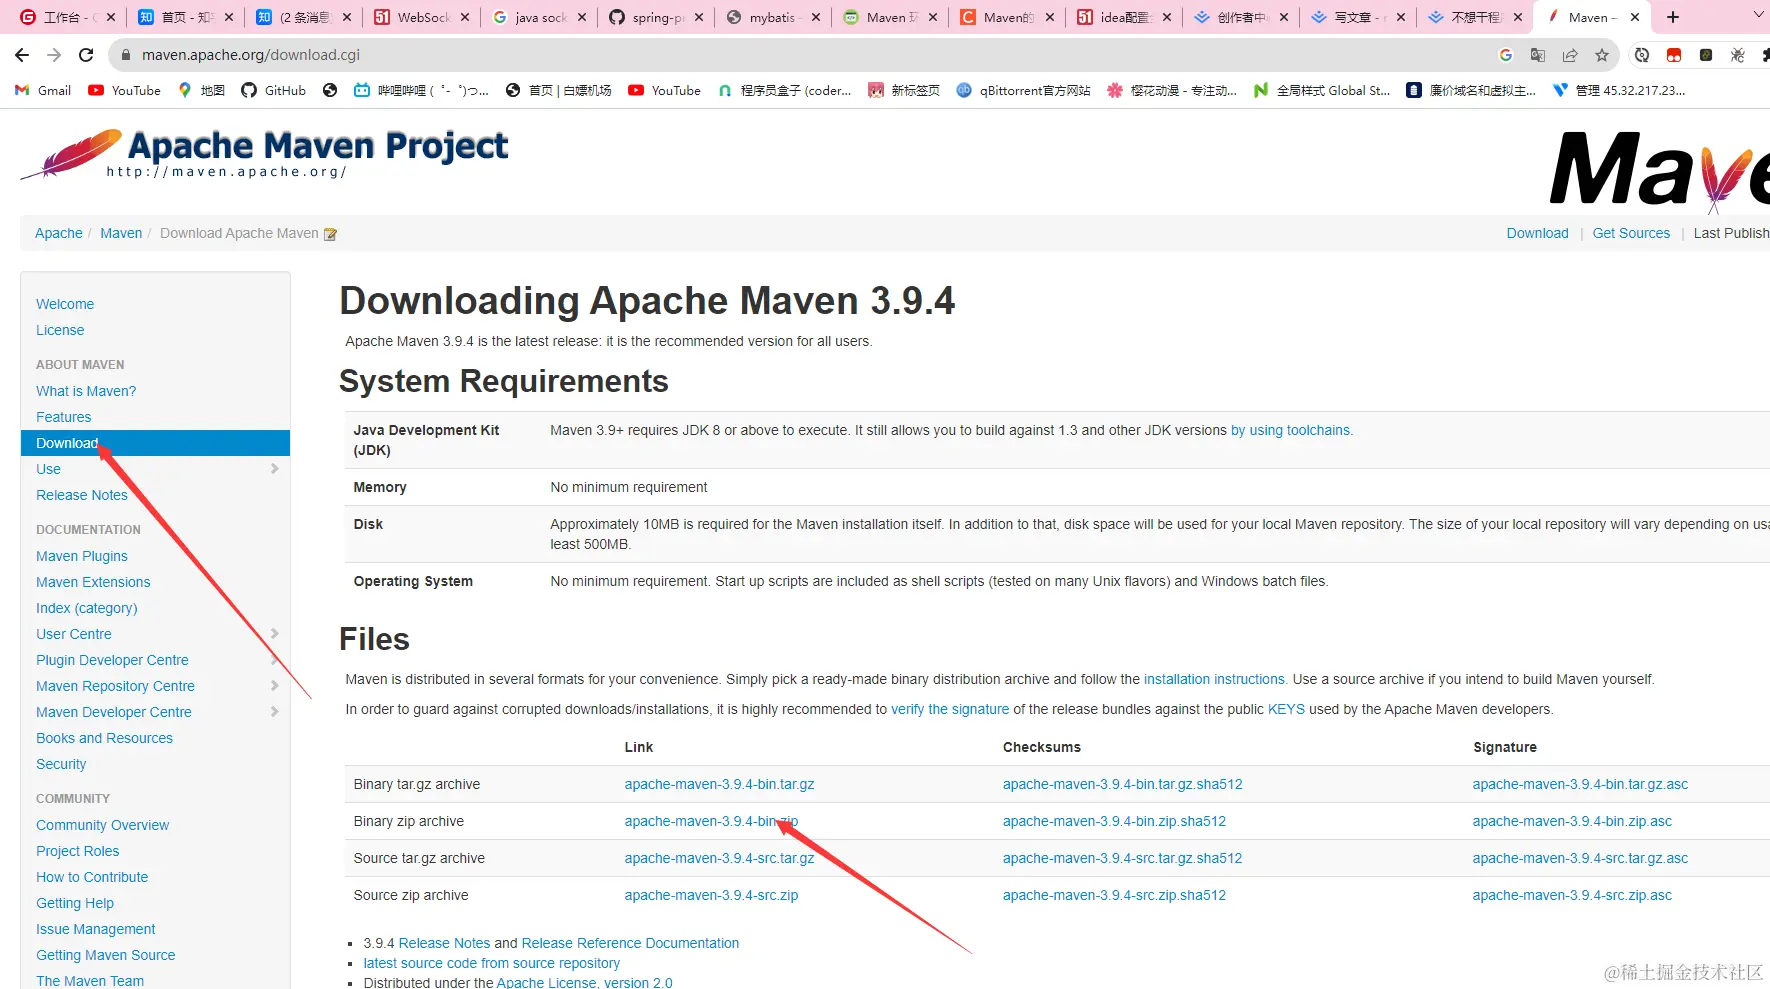Open the KEYS link
1770x989 pixels.
(x=1286, y=709)
